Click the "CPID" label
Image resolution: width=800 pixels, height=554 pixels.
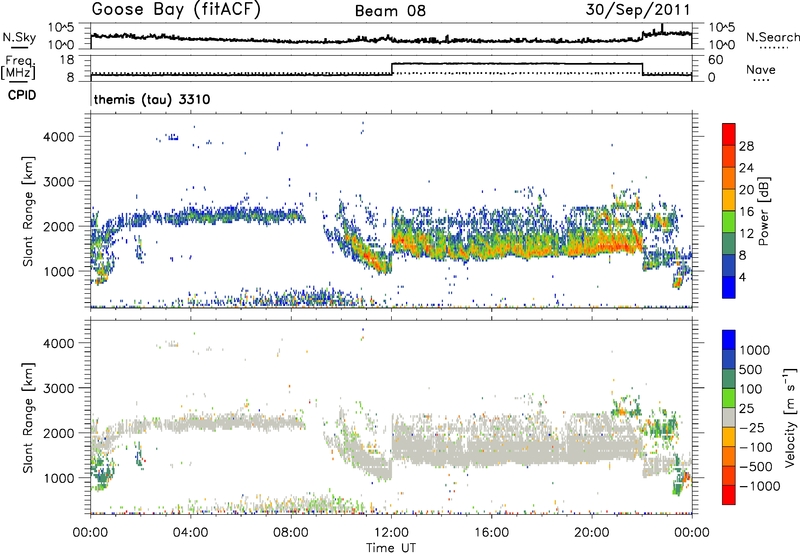22,95
